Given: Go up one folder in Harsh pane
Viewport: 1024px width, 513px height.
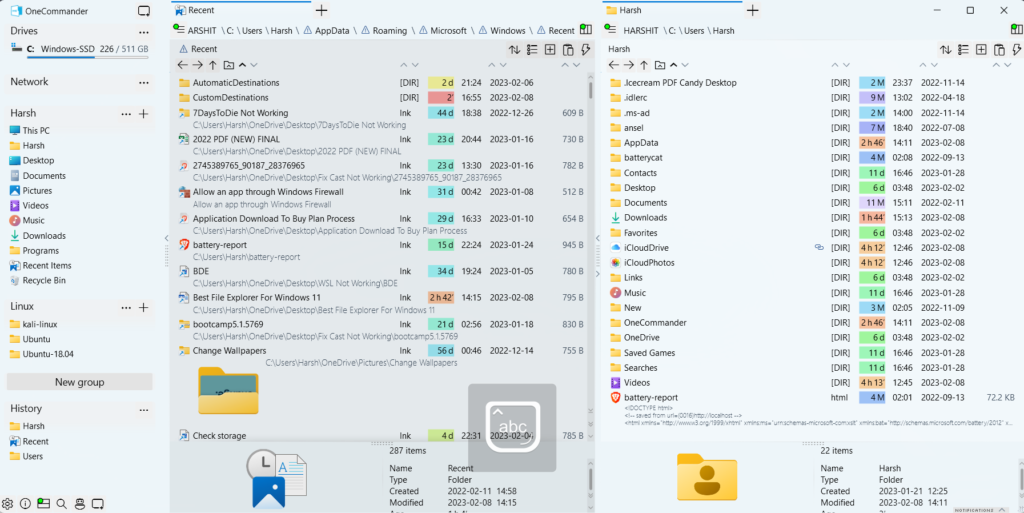Looking at the screenshot, I should click(644, 65).
